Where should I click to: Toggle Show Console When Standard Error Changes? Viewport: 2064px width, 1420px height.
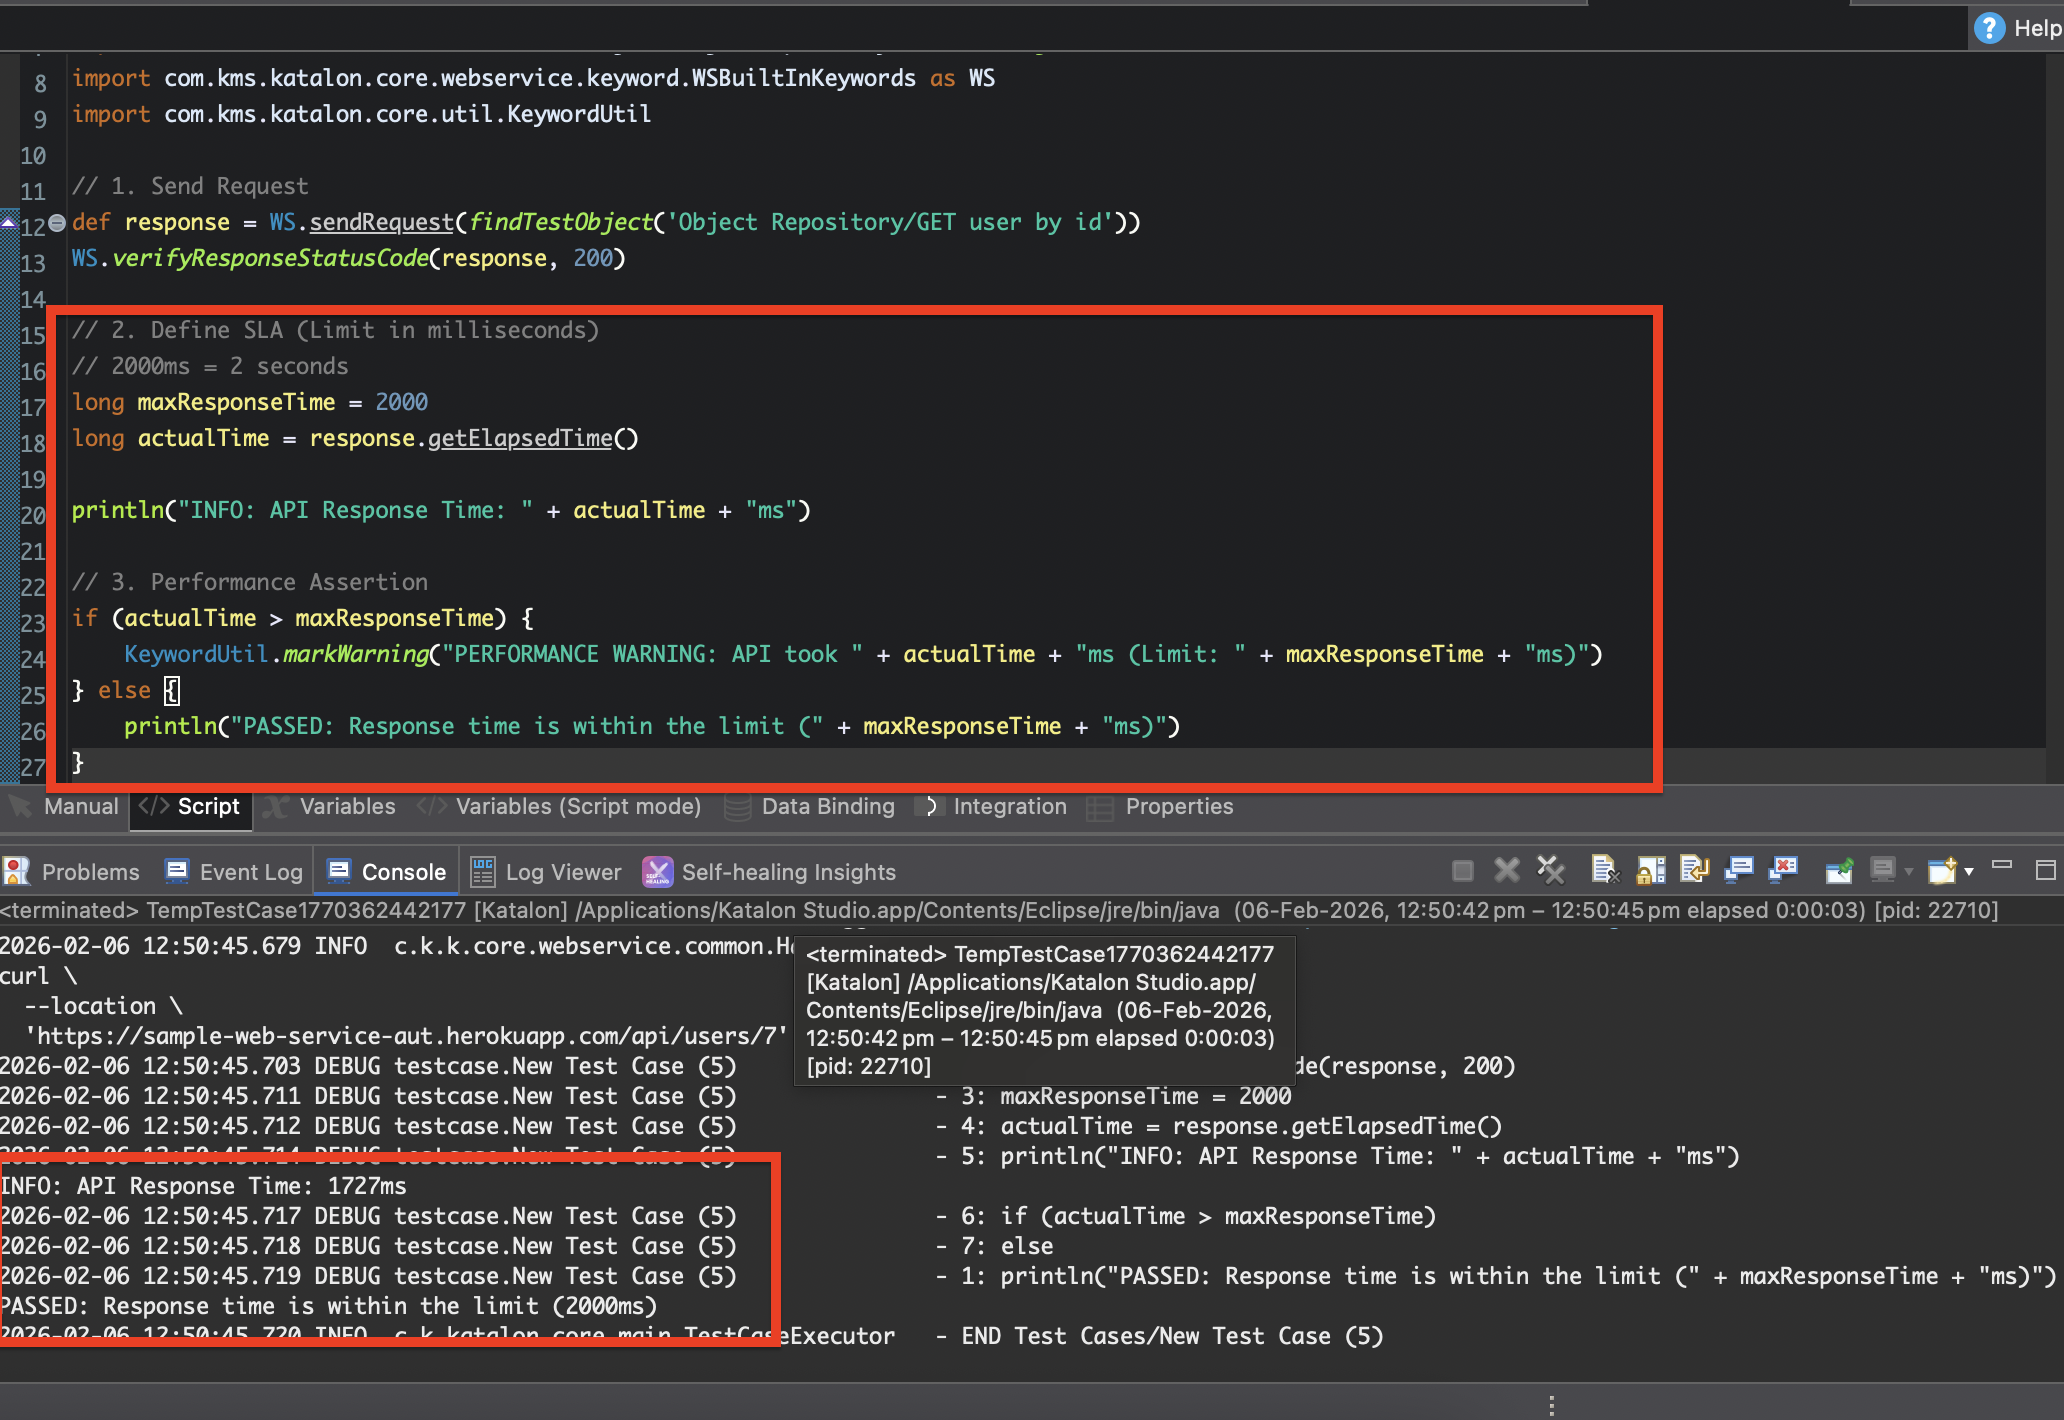(1783, 870)
